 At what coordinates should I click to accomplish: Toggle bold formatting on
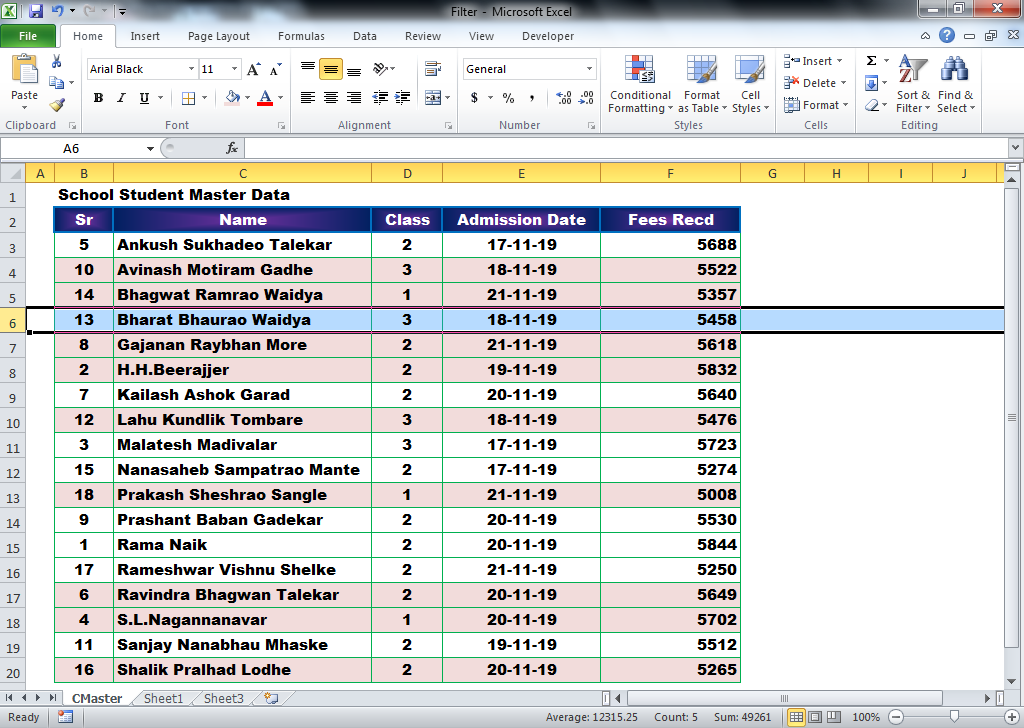(x=98, y=99)
